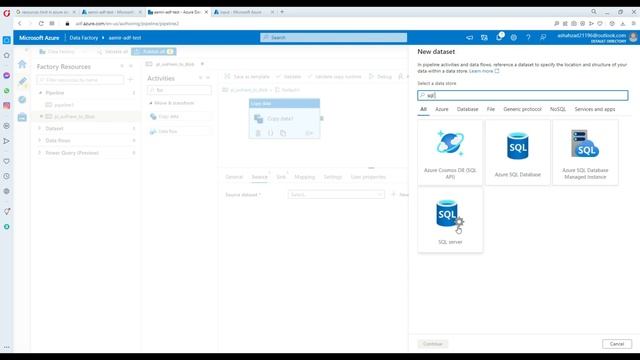640x360 pixels.
Task: Open Azure settings gear in header
Action: (513, 38)
